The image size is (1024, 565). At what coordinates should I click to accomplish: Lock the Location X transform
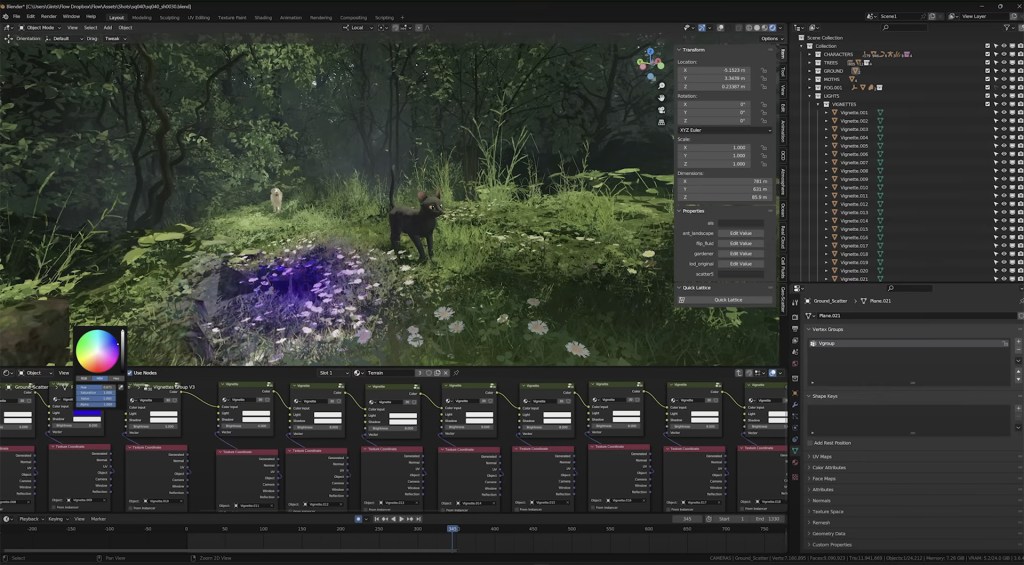[763, 70]
